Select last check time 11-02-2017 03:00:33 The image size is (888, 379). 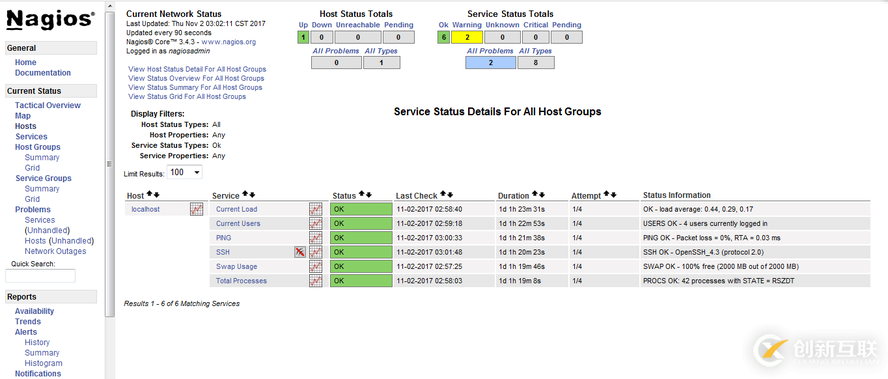(429, 238)
